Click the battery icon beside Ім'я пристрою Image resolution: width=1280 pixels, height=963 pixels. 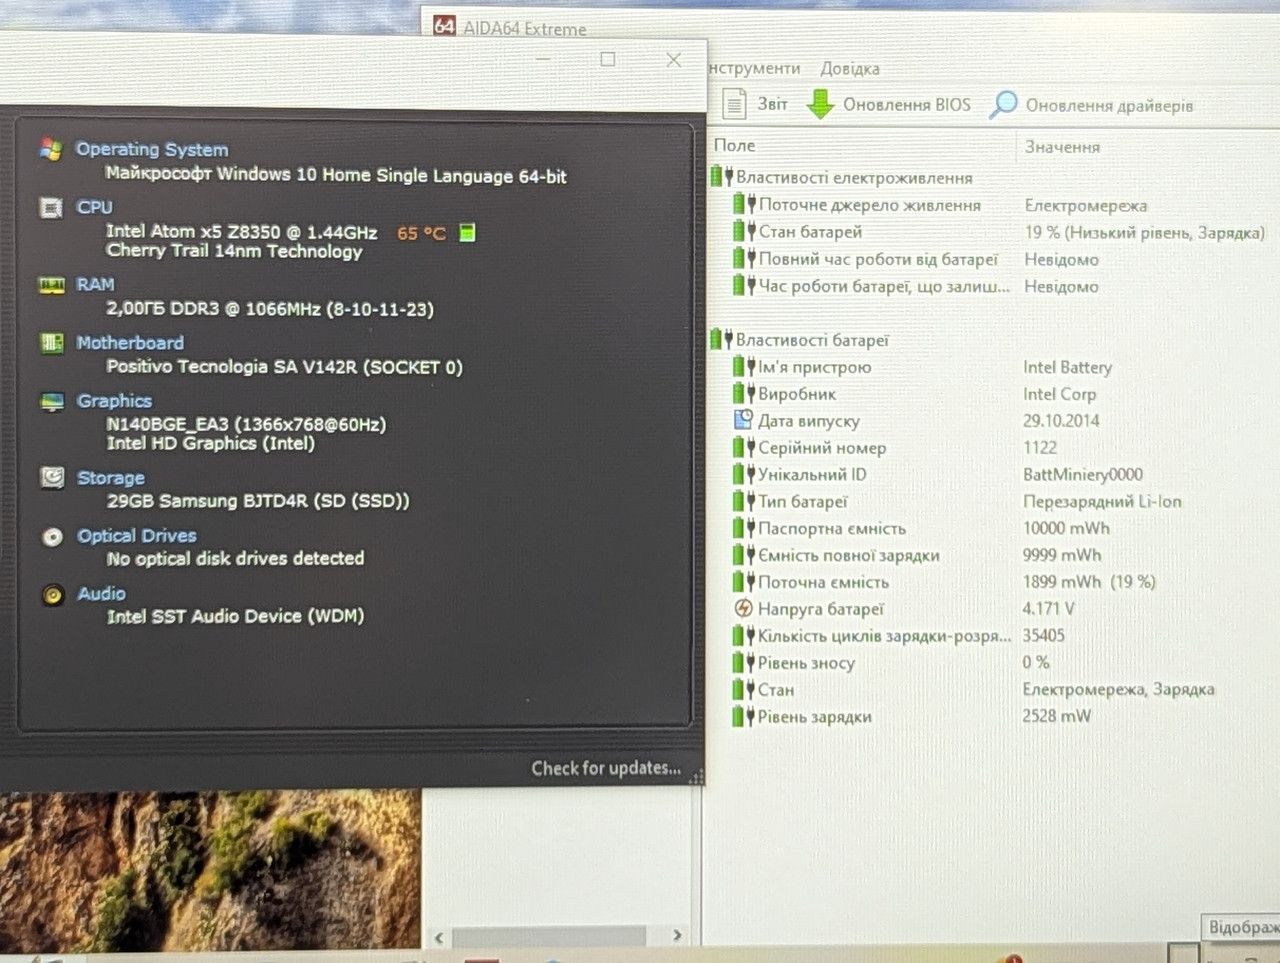pos(744,366)
